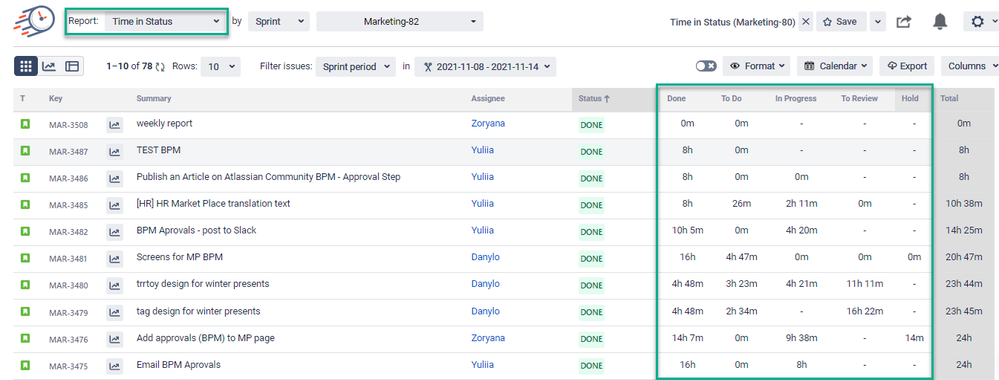
Task: Switch to pivot layout view
Action: click(72, 66)
